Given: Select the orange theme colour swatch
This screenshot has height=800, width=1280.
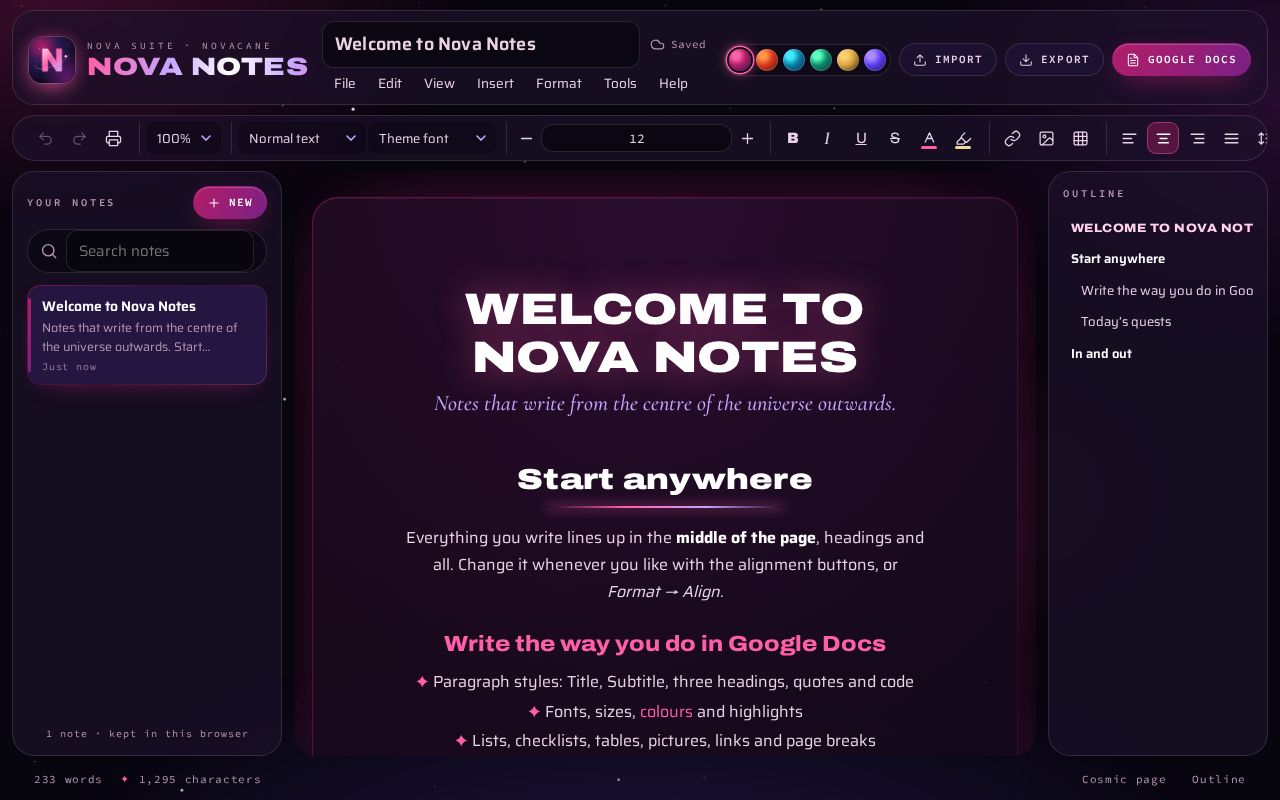Looking at the screenshot, I should click(x=767, y=60).
